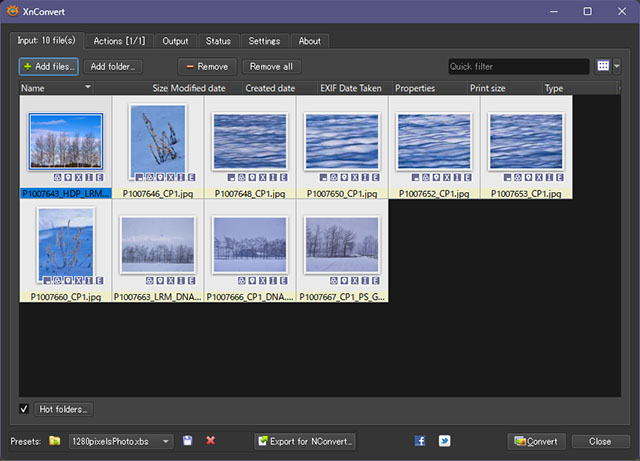
Task: Go to the Settings tab
Action: pos(264,41)
